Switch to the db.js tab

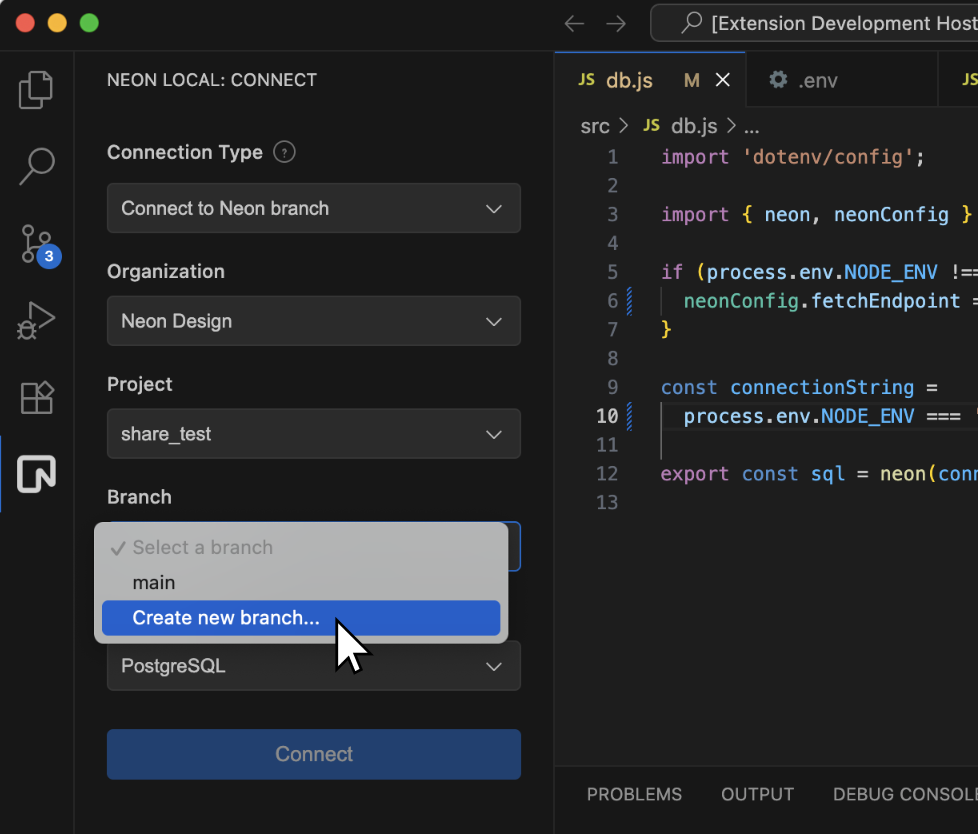[x=649, y=80]
